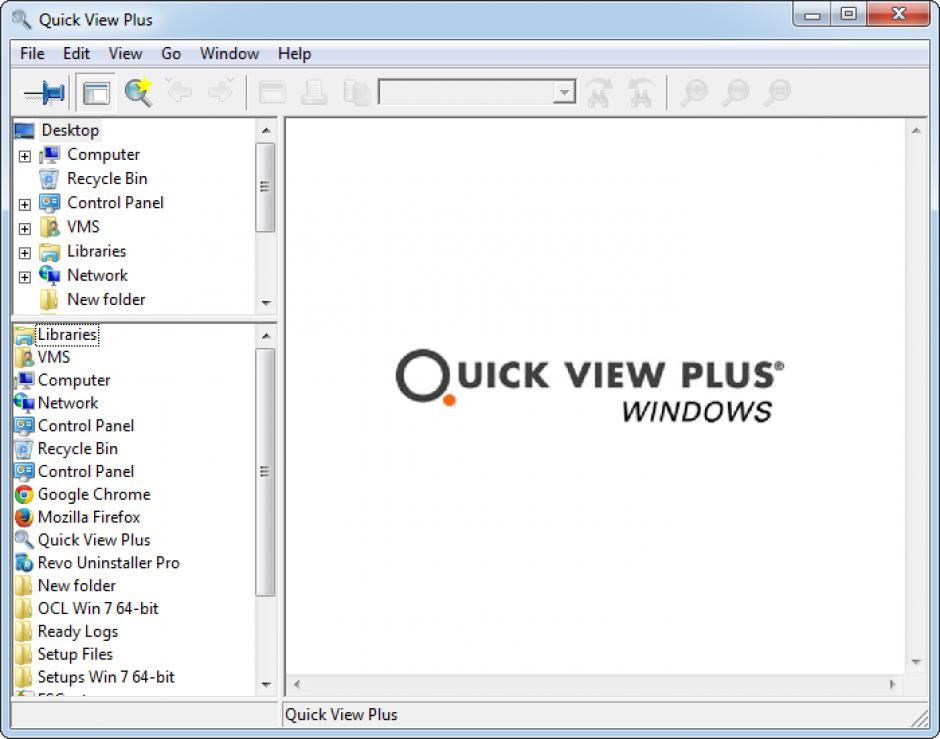Expand the Network tree node

(25, 277)
